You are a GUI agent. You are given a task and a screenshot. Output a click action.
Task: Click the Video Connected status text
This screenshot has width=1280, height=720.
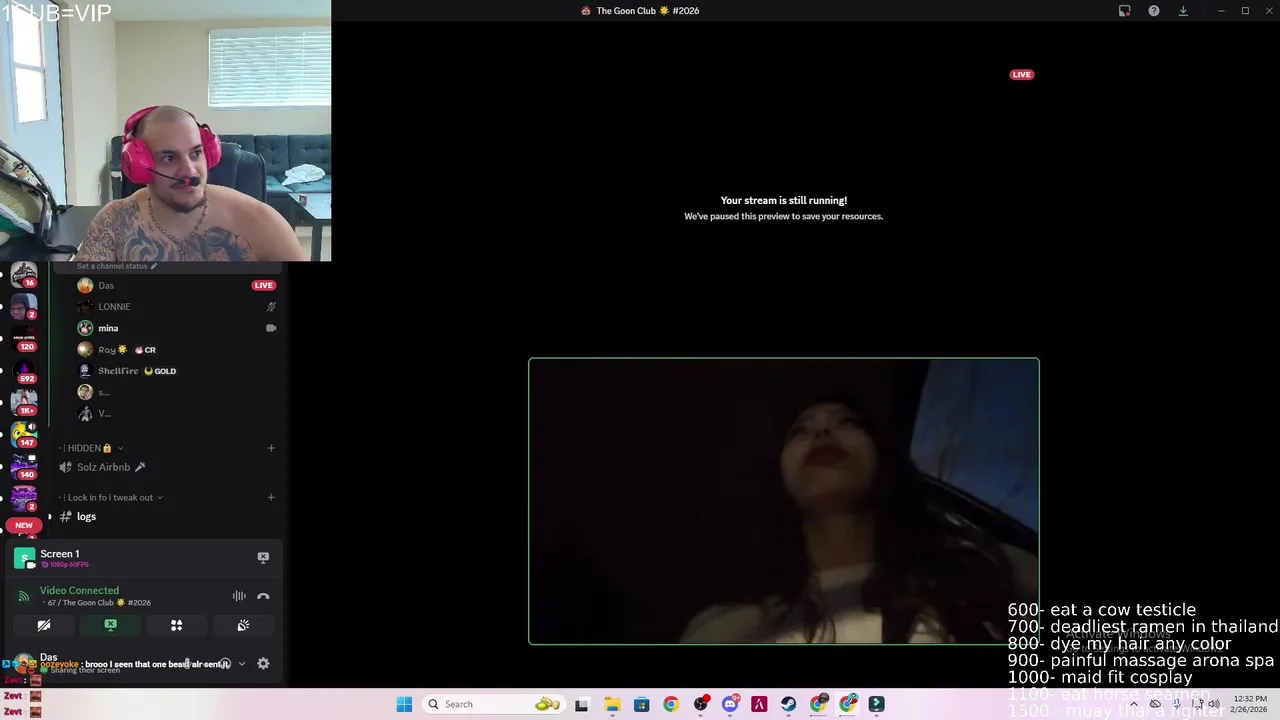79,590
